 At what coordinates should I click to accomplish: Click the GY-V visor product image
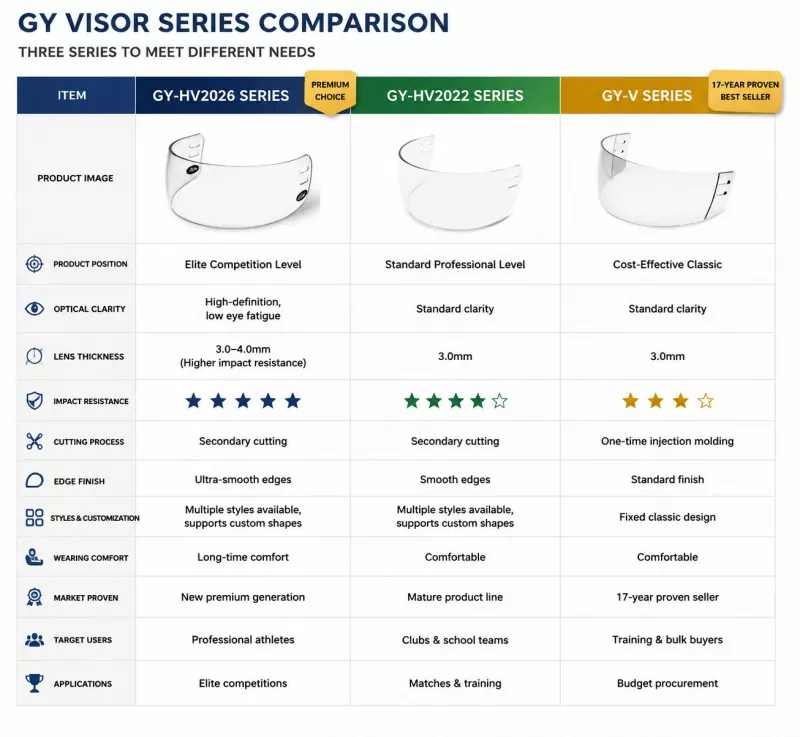[x=665, y=178]
